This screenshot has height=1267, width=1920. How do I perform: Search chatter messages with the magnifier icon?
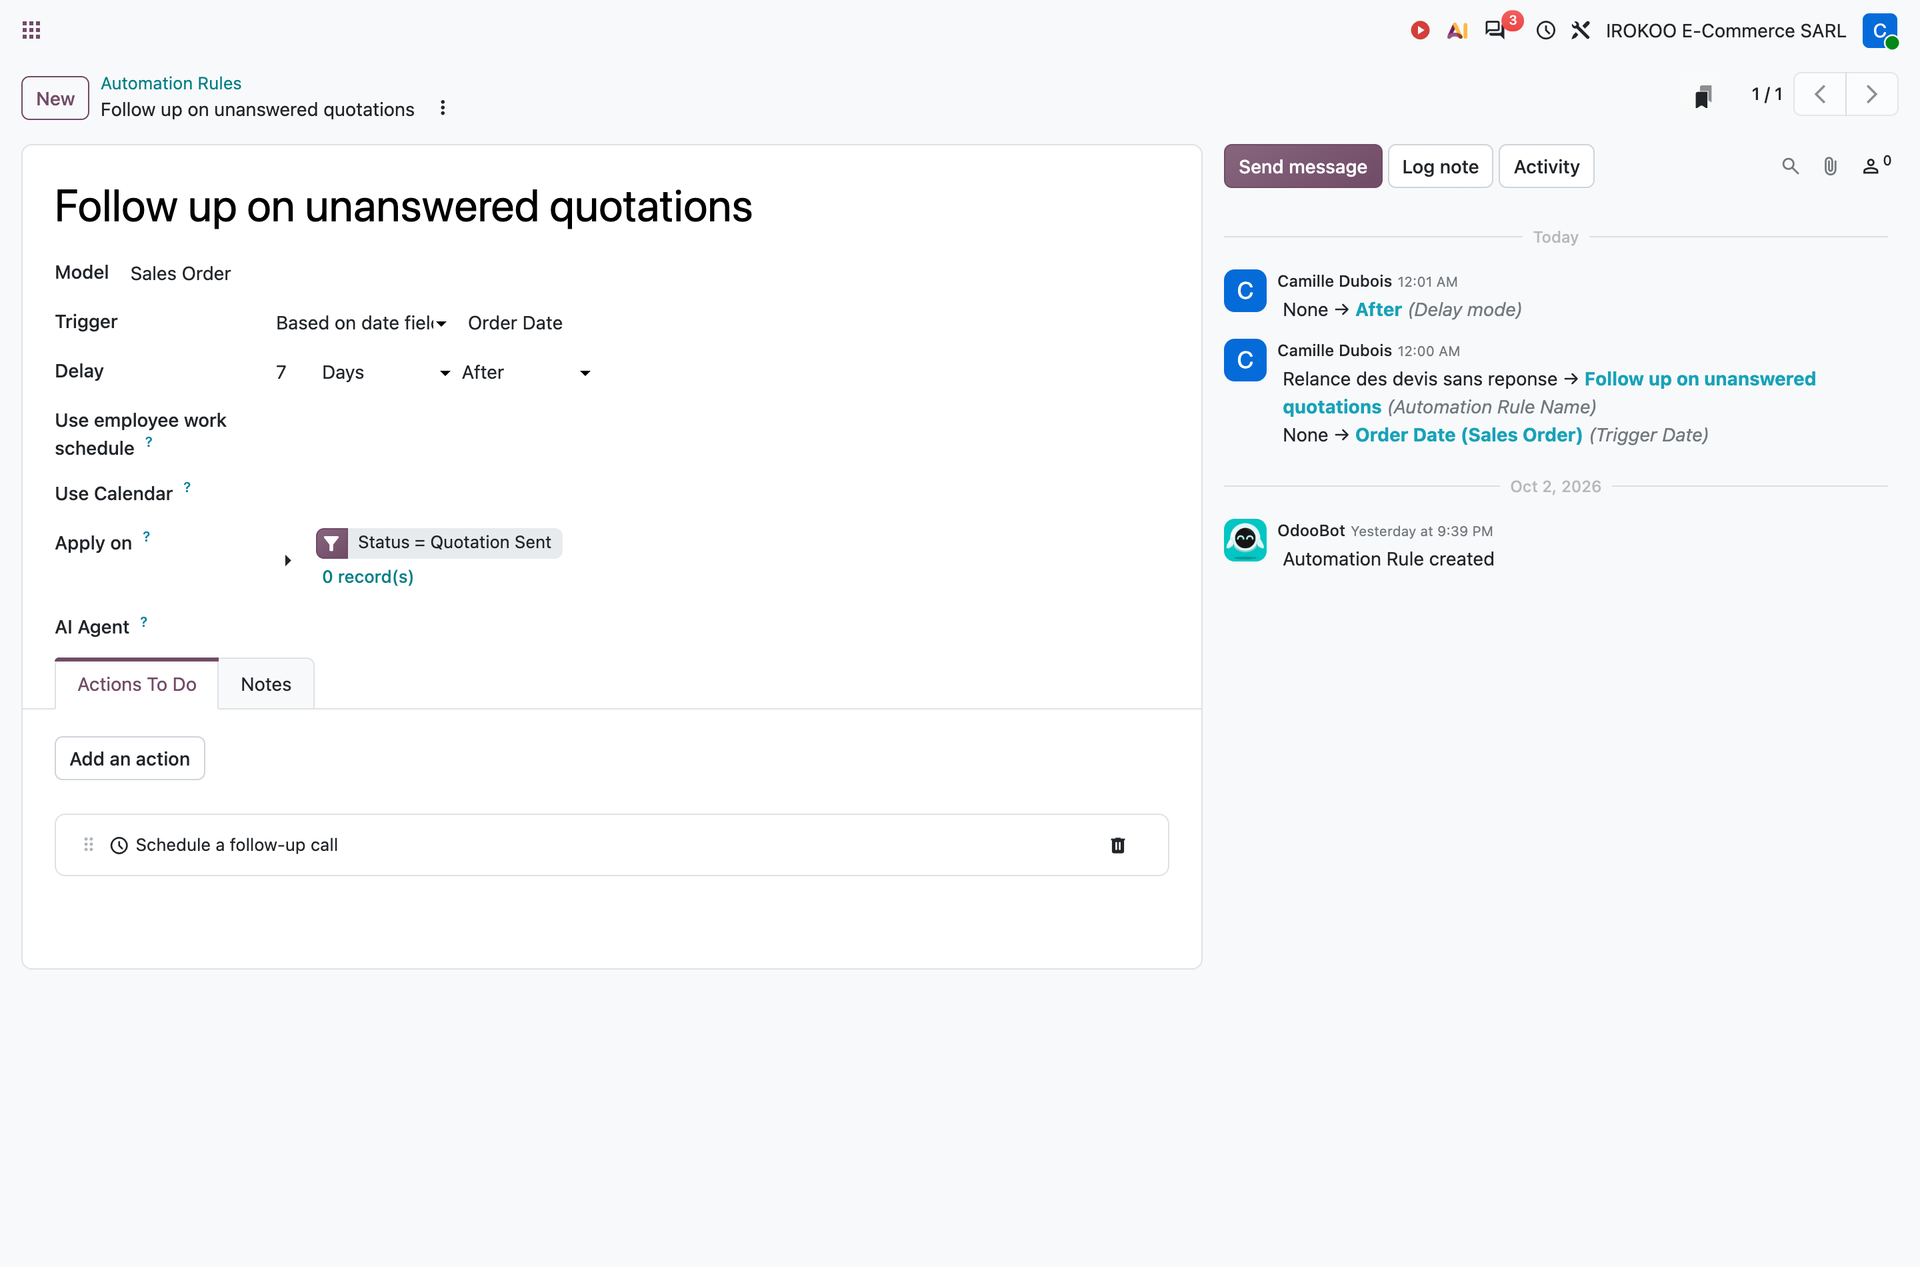[x=1790, y=166]
